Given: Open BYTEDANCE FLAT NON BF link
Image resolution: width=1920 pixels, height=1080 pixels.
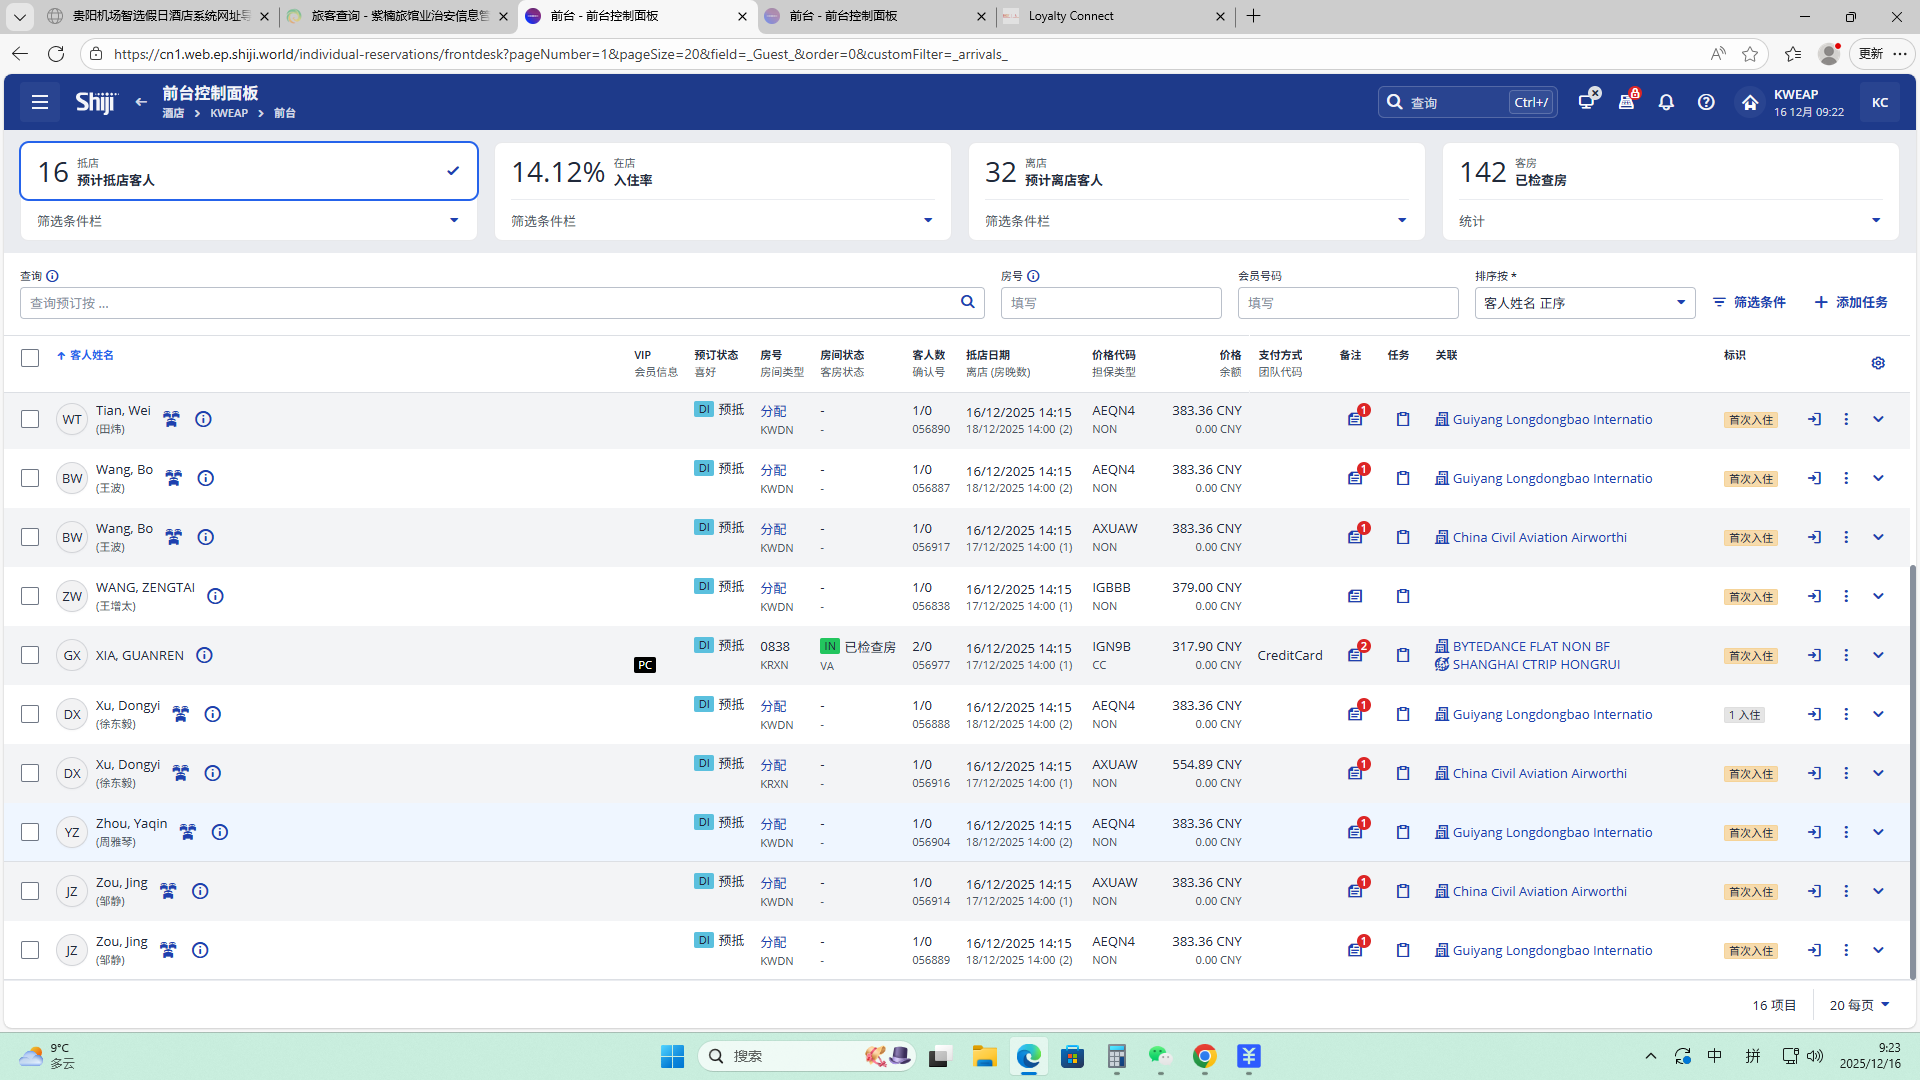Looking at the screenshot, I should [x=1530, y=646].
